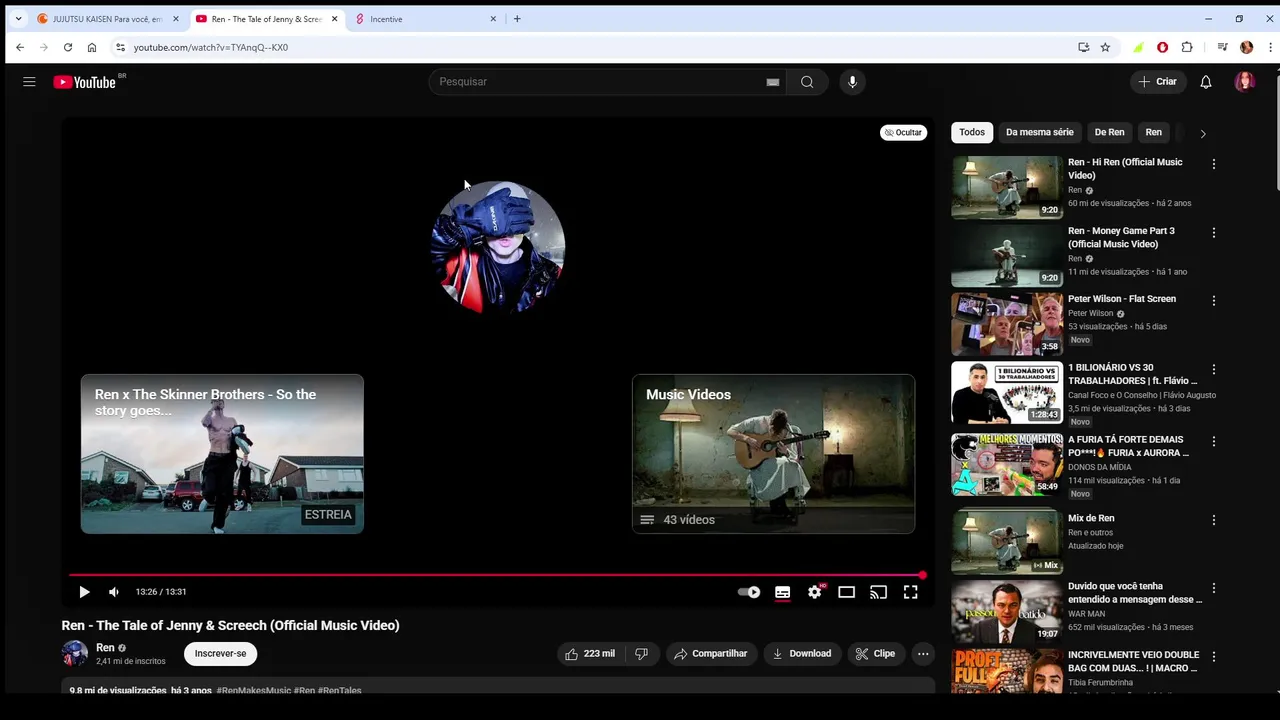Play the video

click(x=84, y=592)
